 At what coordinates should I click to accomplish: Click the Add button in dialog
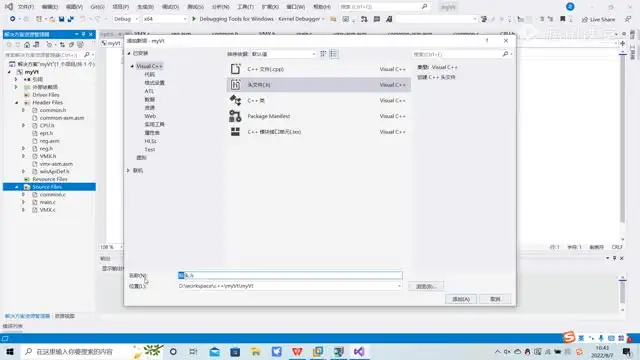point(461,299)
